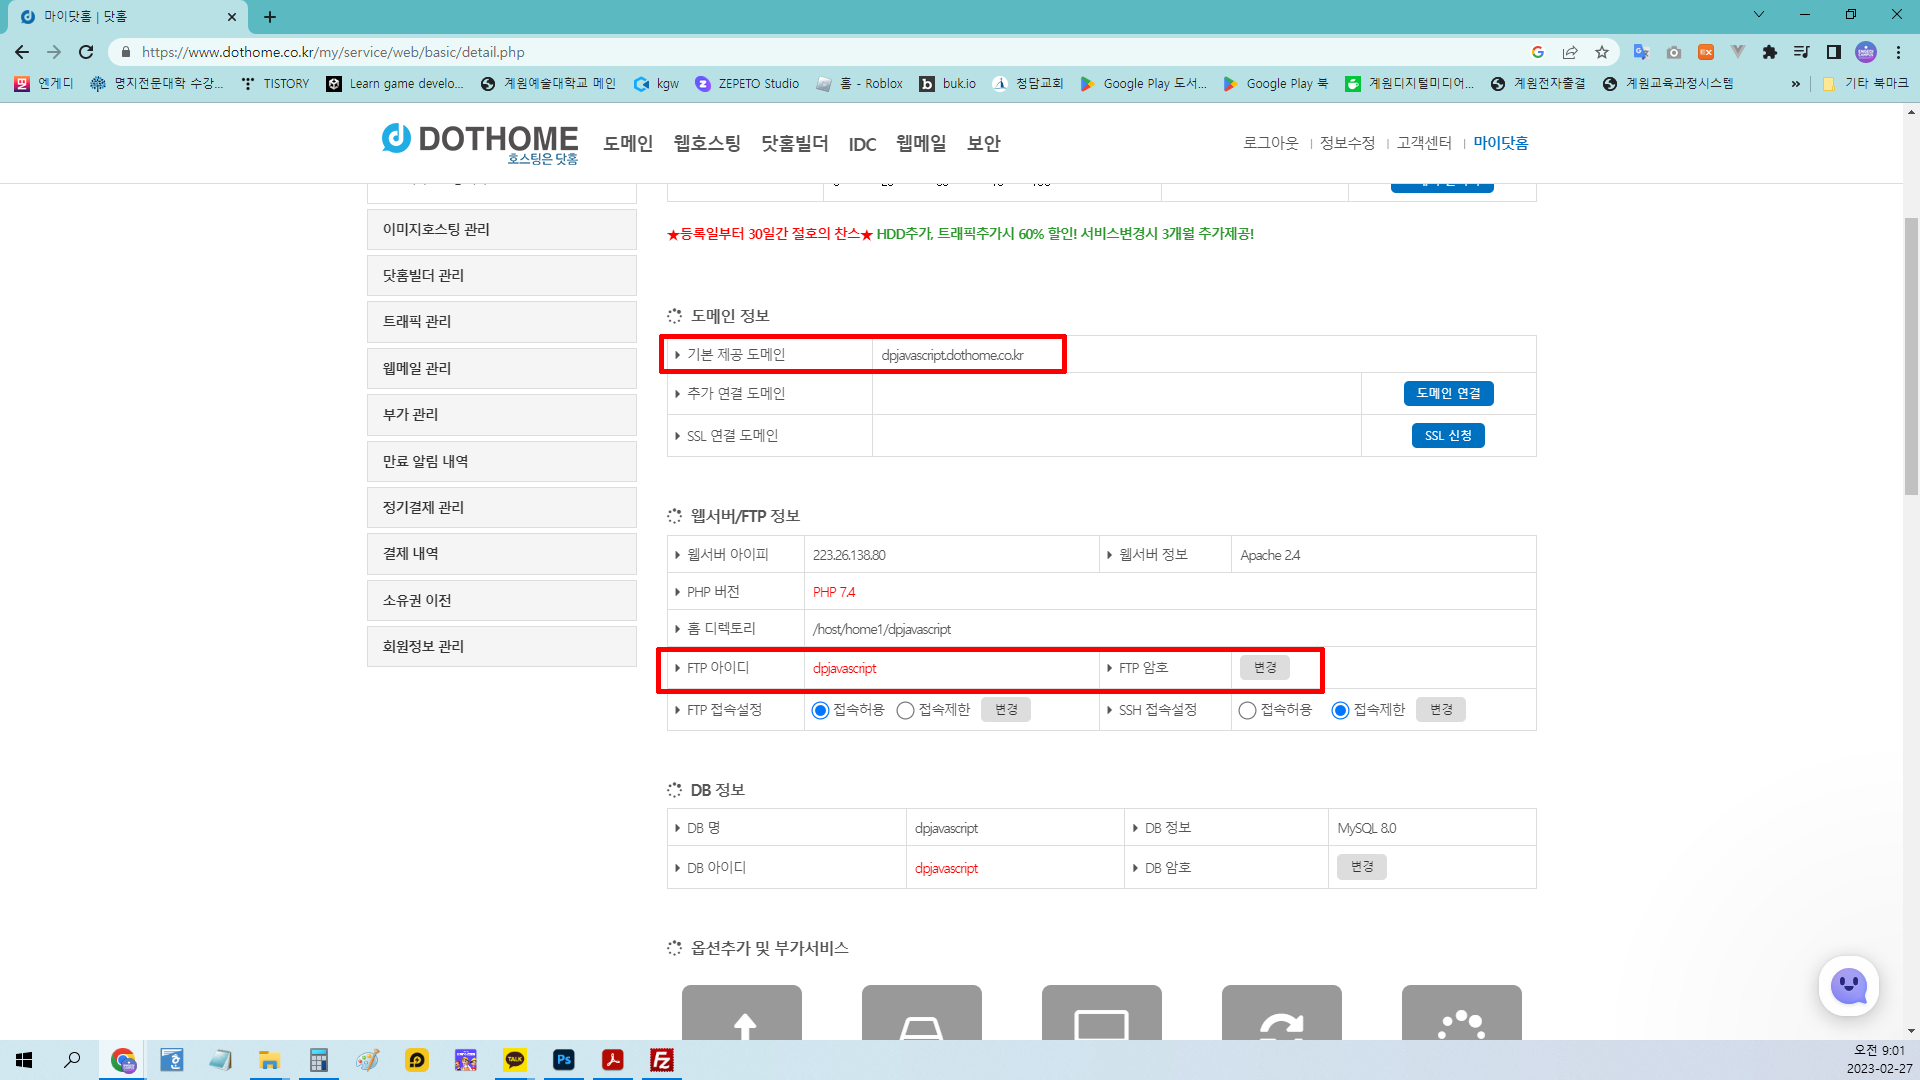Open the chatbot assistant floating icon
1920x1080 pixels.
coord(1848,986)
